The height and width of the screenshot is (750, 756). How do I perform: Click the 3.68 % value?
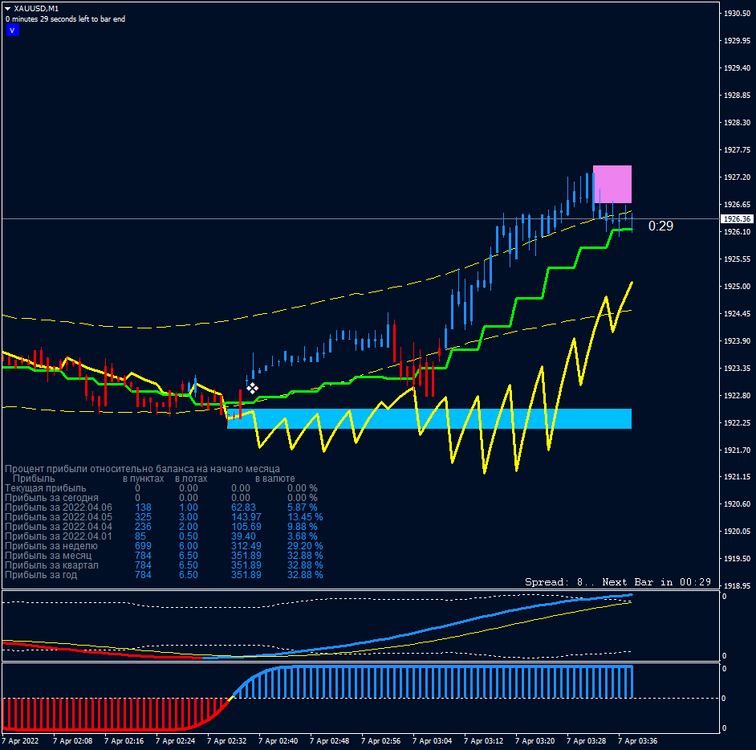click(x=302, y=536)
